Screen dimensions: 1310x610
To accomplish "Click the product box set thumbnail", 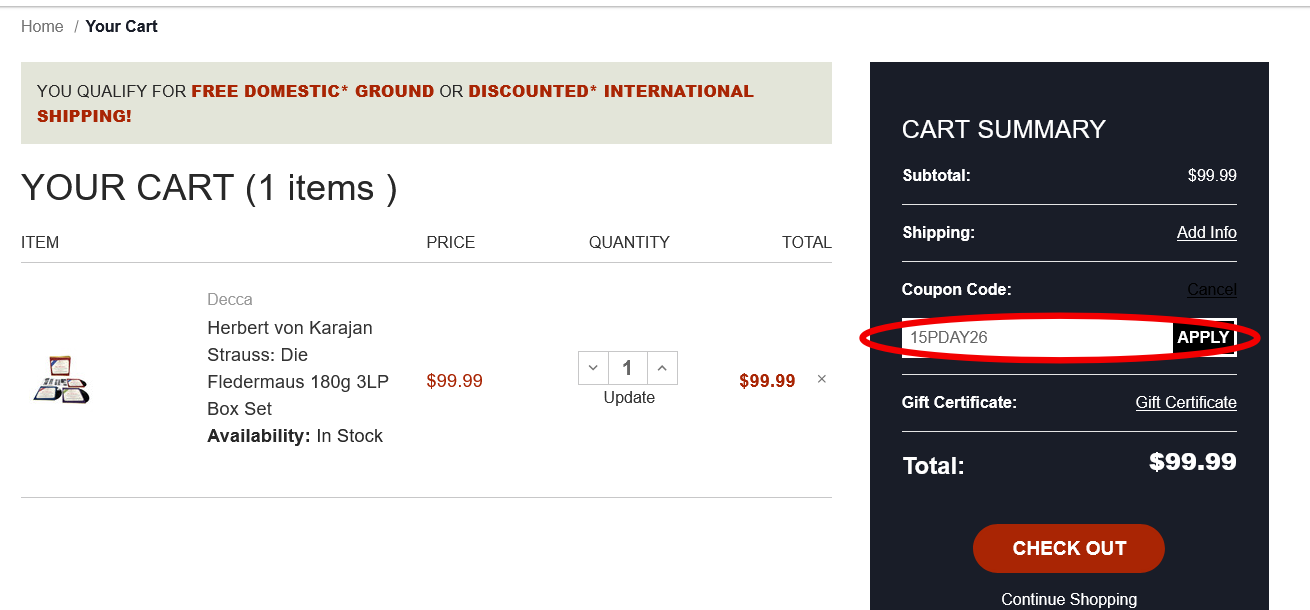I will point(60,380).
